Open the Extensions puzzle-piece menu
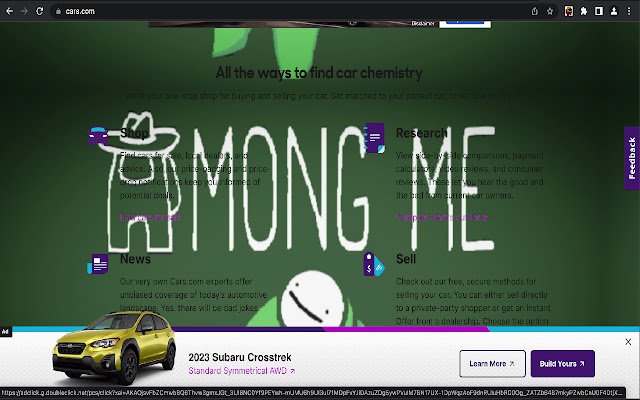The image size is (640, 400). point(584,11)
